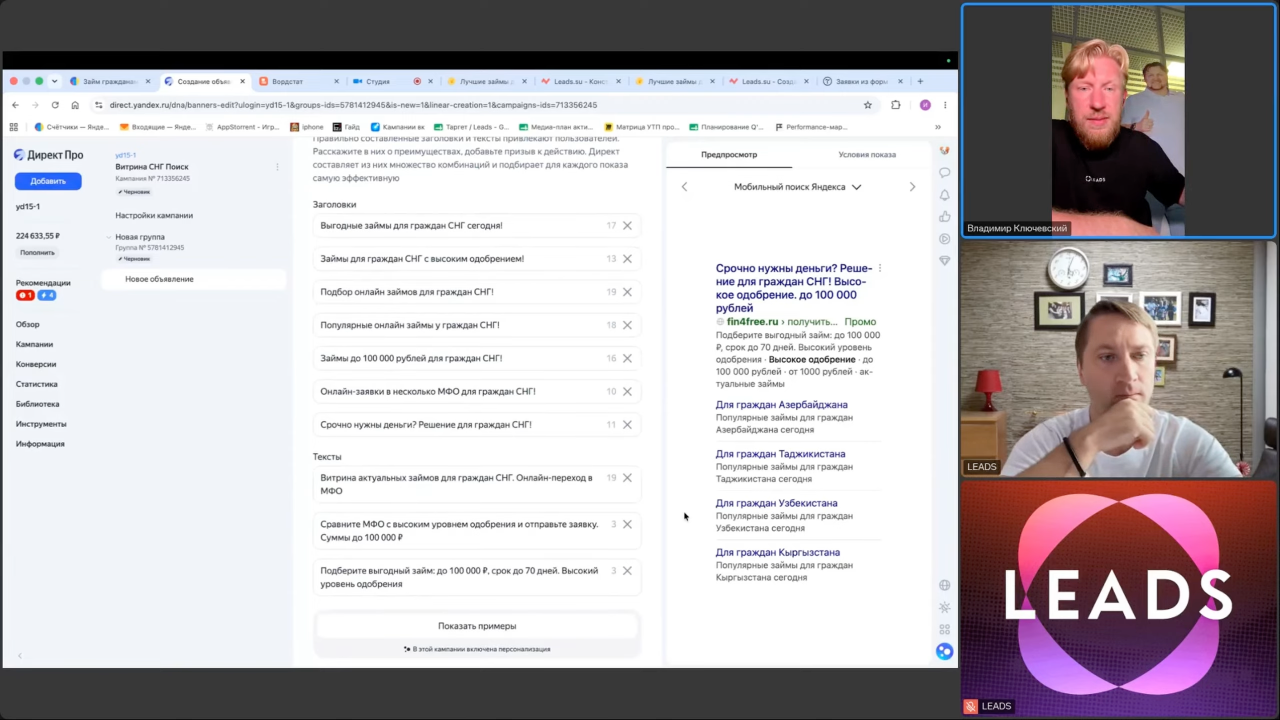The width and height of the screenshot is (1280, 720).
Task: Open the globe language icon in right sidebar
Action: coord(944,585)
